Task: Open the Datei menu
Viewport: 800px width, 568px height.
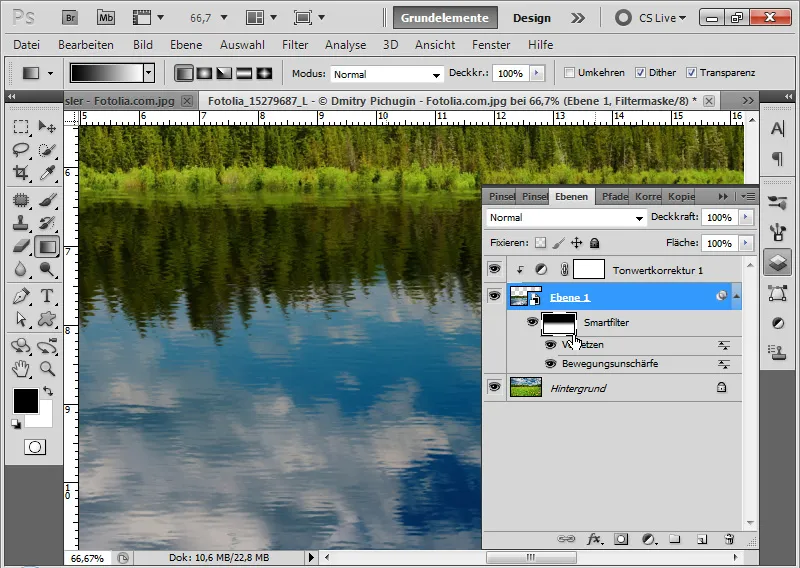Action: click(27, 45)
